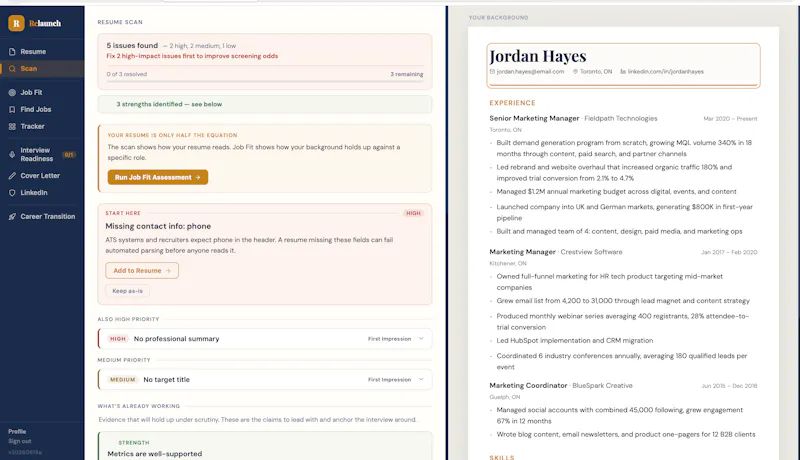Click the Interview Readiness microphone icon
The width and height of the screenshot is (800, 460).
click(12, 154)
